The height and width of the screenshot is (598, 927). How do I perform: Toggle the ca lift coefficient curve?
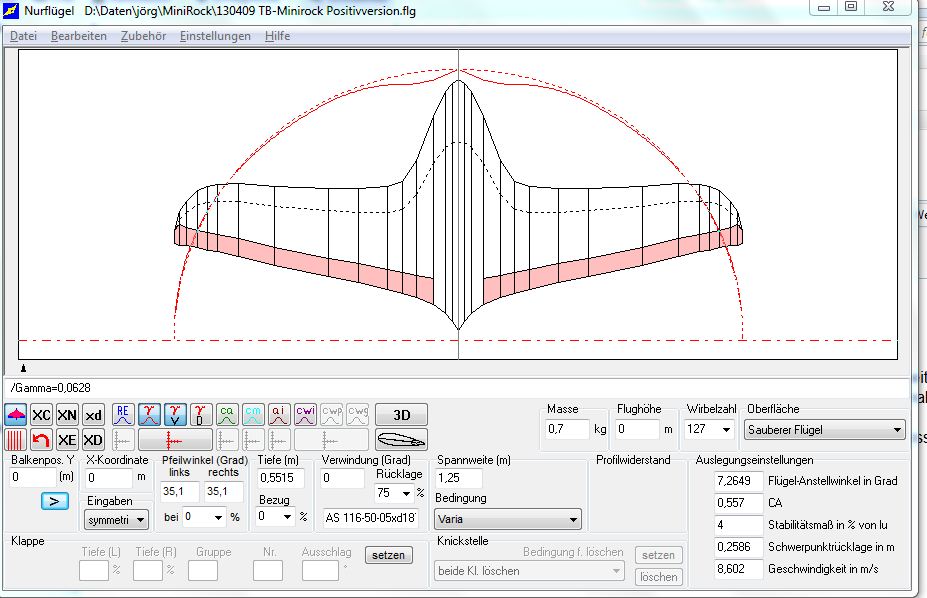[x=227, y=415]
